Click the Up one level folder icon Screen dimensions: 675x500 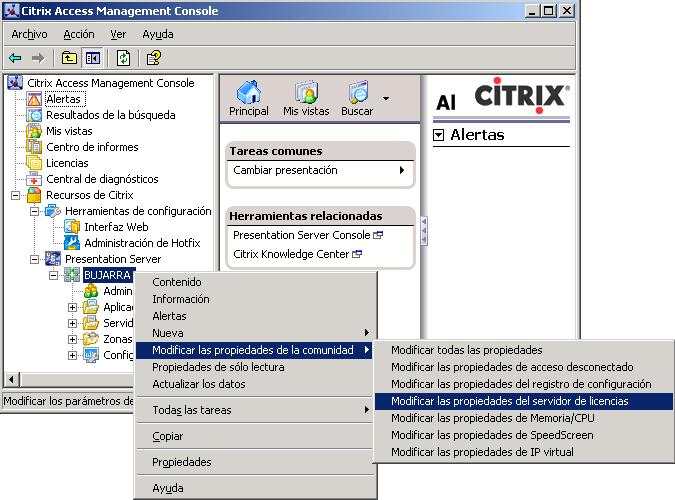click(69, 58)
